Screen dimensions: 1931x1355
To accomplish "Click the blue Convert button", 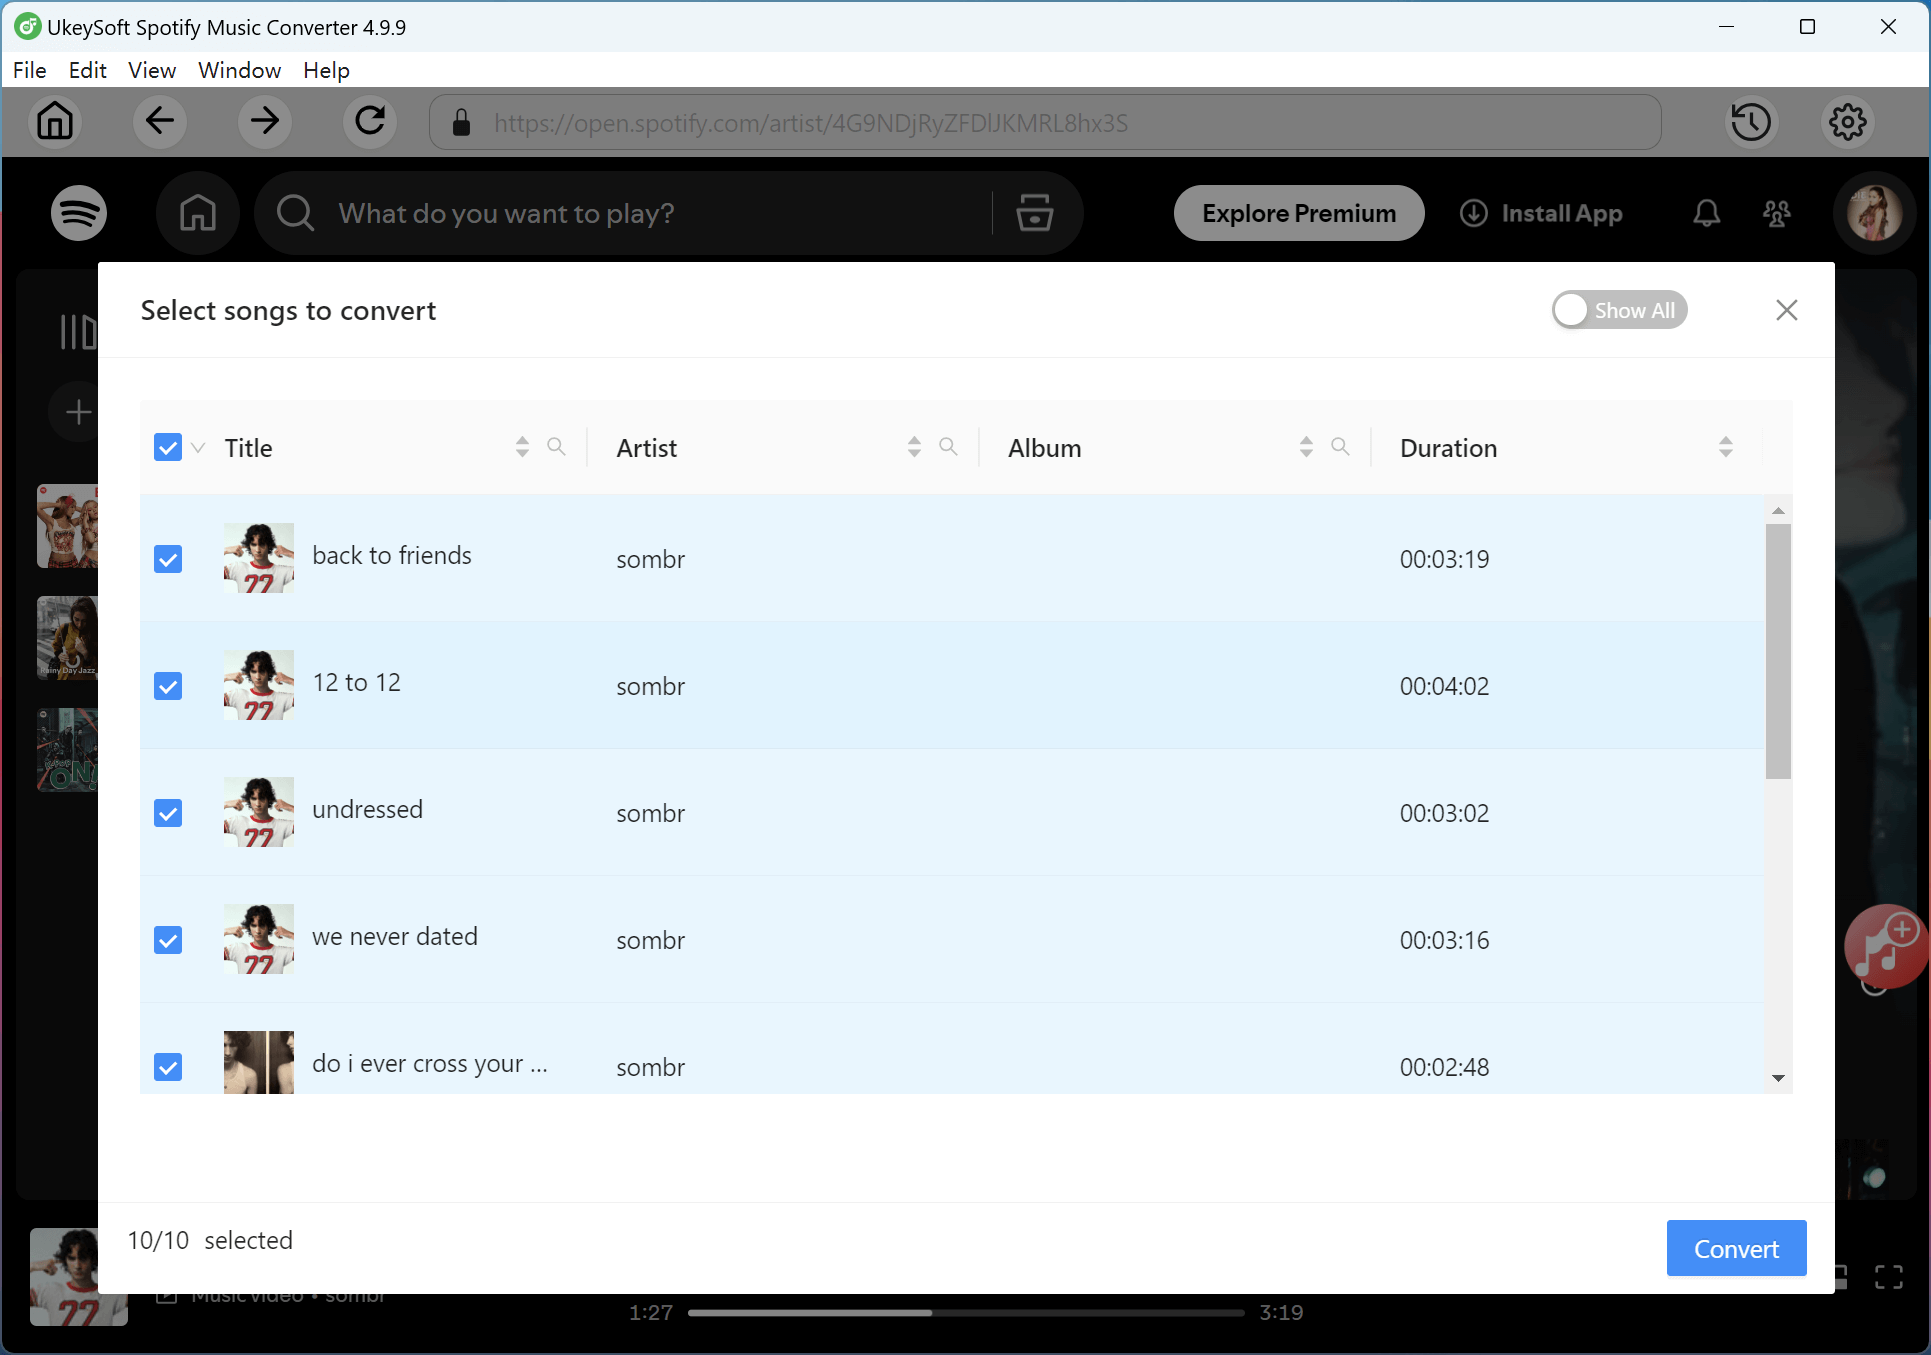I will tap(1736, 1248).
